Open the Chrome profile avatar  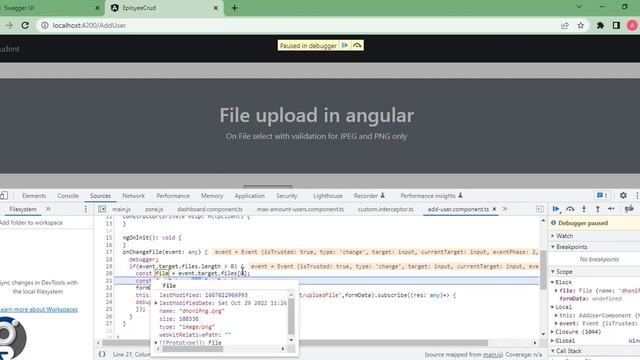(x=632, y=25)
